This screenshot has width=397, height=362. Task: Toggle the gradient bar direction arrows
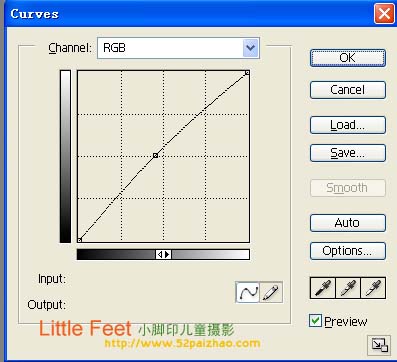[163, 255]
